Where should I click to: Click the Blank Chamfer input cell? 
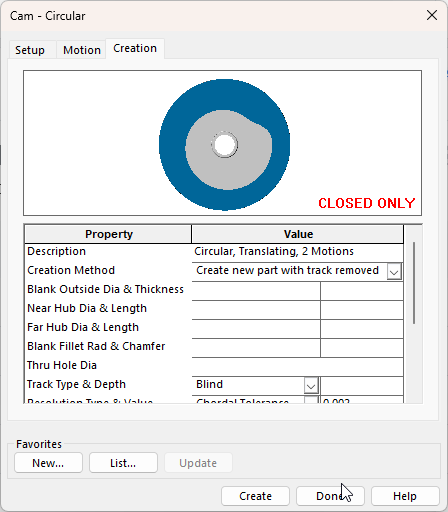362,348
